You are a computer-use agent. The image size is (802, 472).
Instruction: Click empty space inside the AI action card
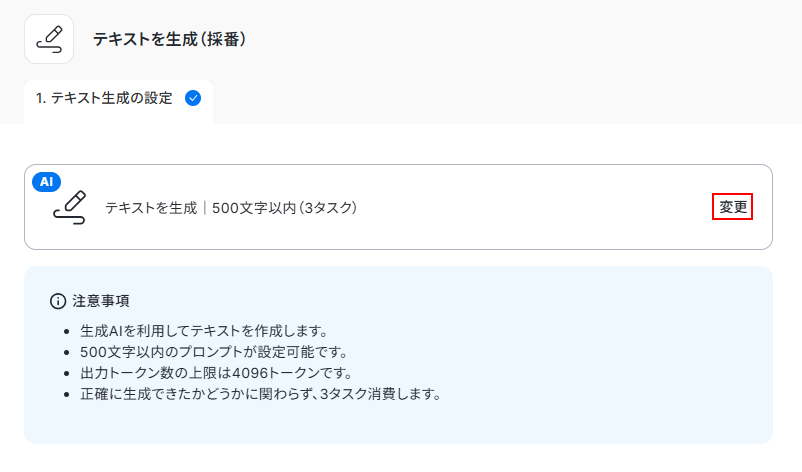(x=530, y=208)
